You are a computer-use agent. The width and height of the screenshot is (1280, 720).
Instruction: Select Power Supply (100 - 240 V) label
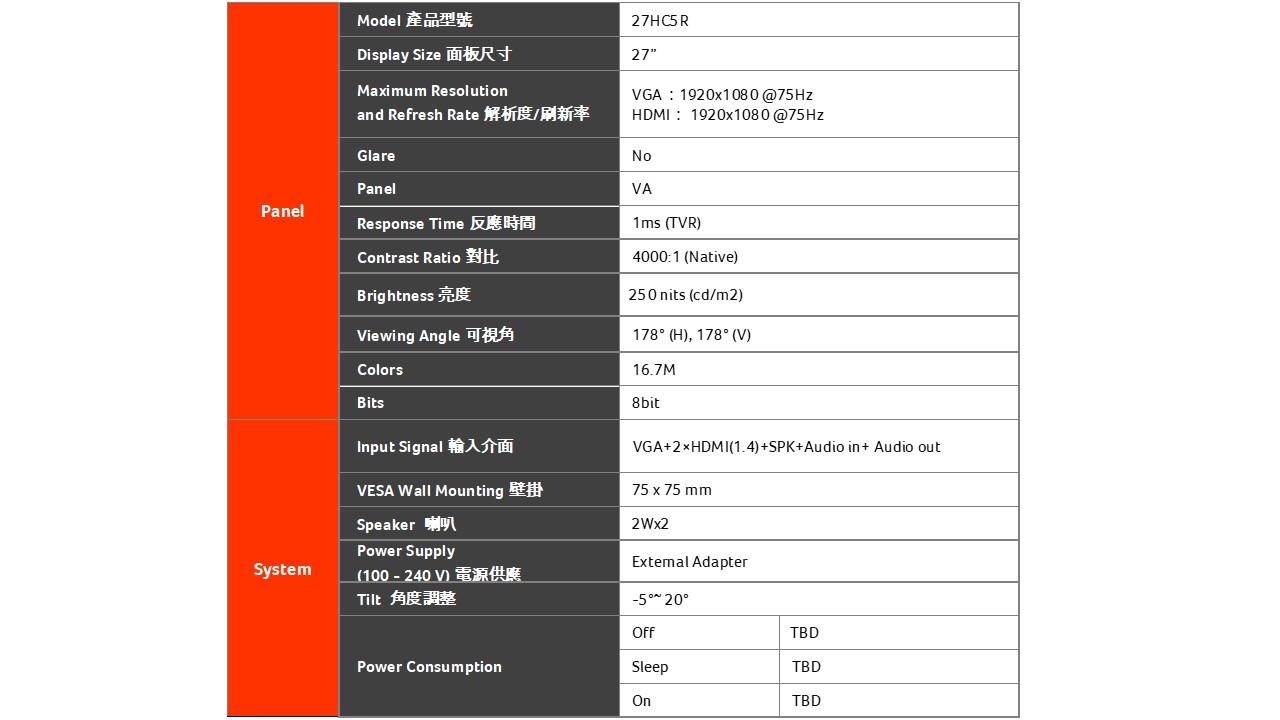(x=439, y=562)
